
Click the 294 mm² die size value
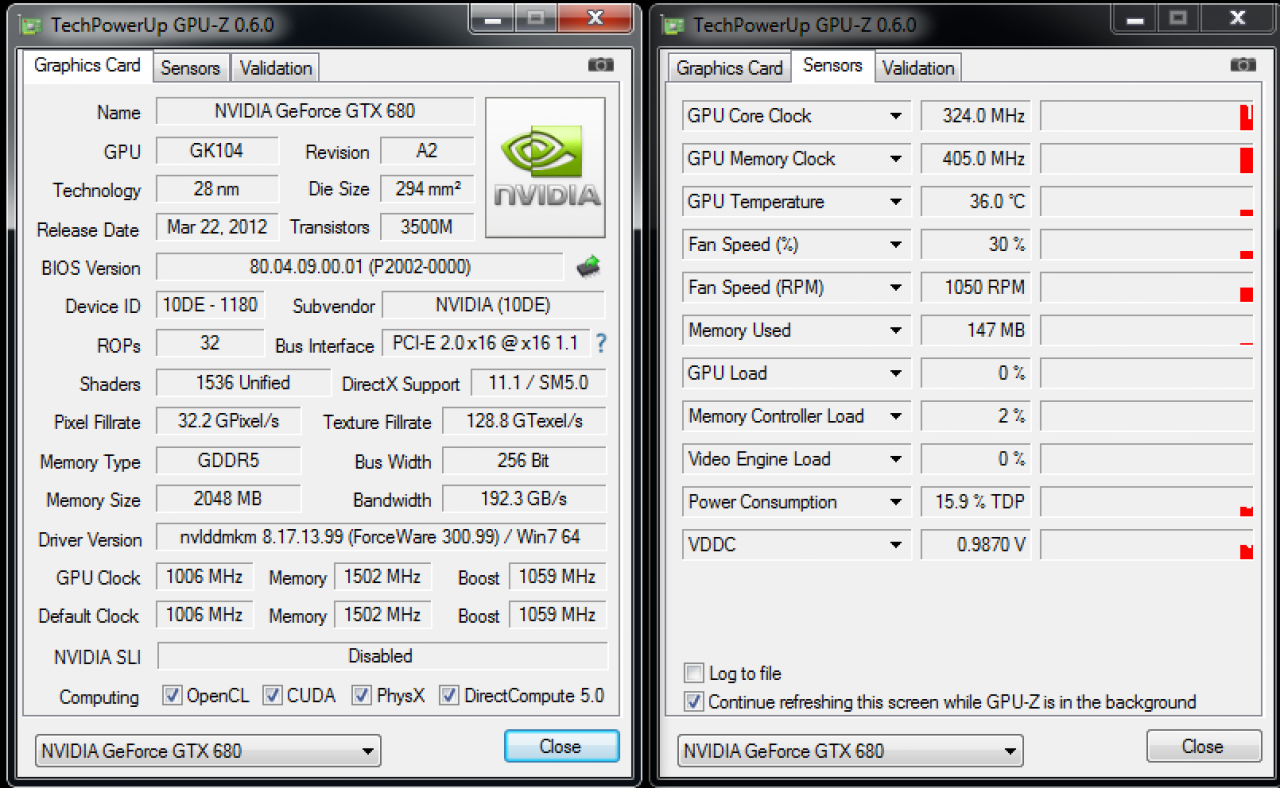(427, 189)
